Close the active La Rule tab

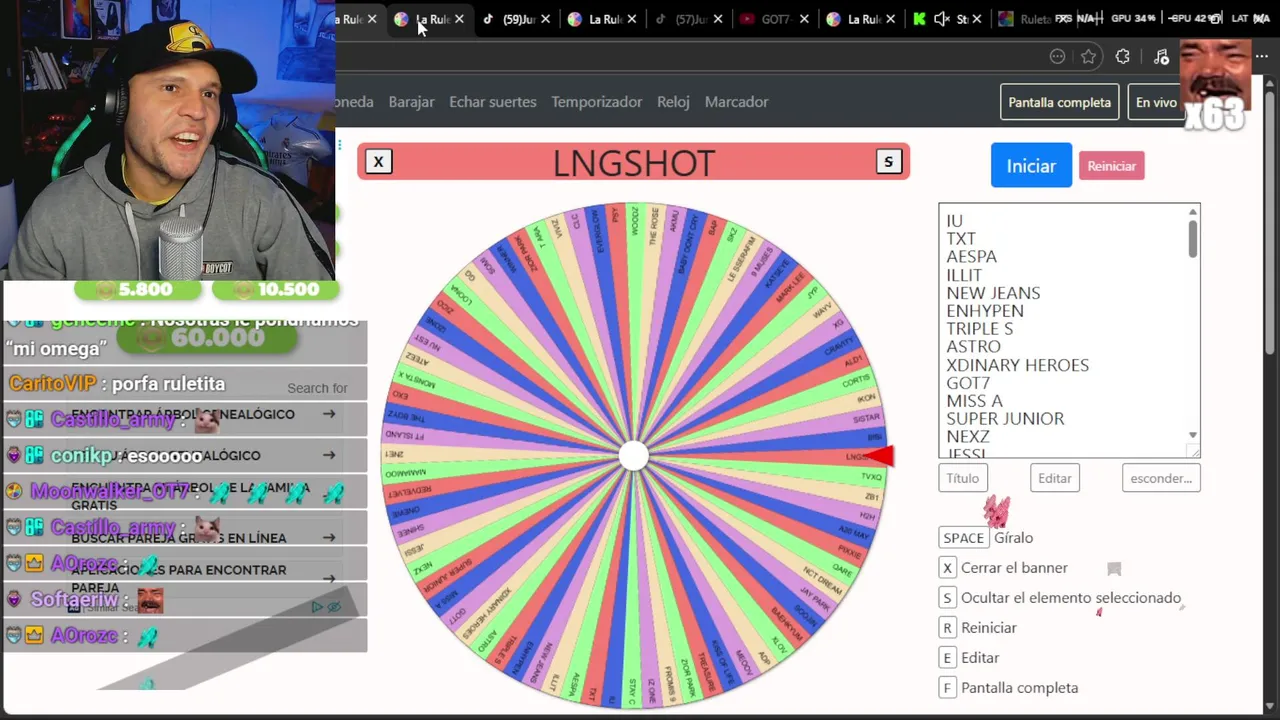click(459, 19)
